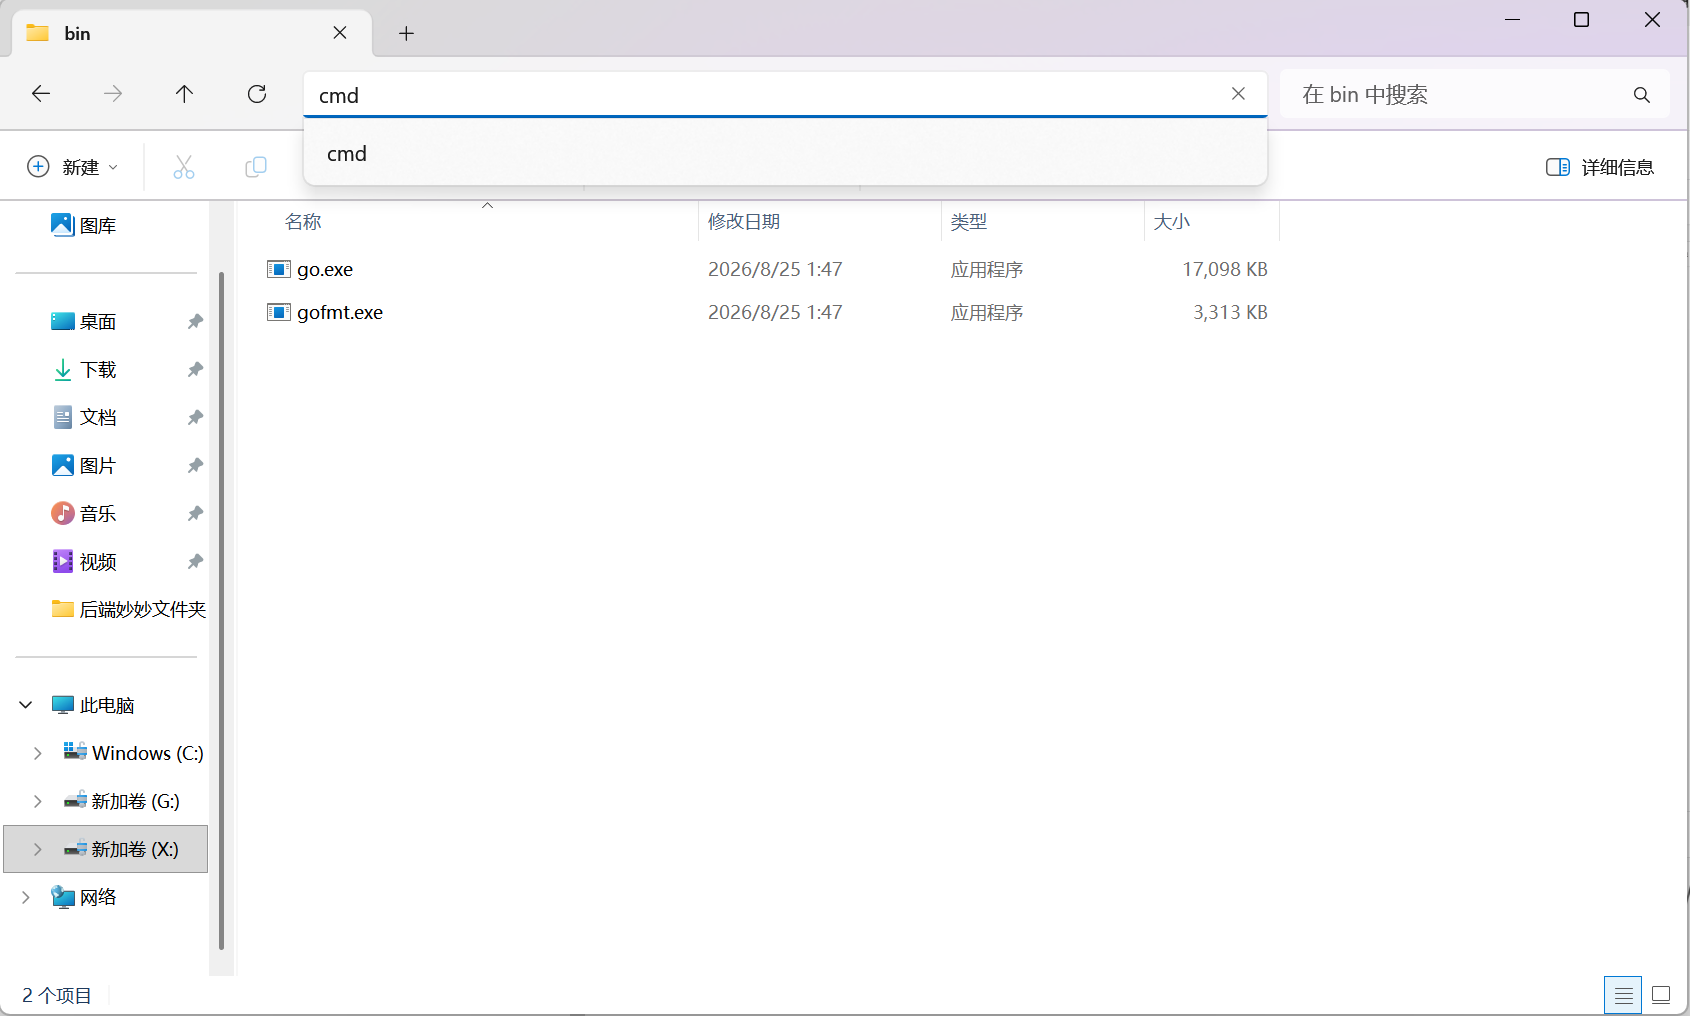Select 新加卷 (G:) drive
This screenshot has width=1690, height=1016.
(x=121, y=801)
